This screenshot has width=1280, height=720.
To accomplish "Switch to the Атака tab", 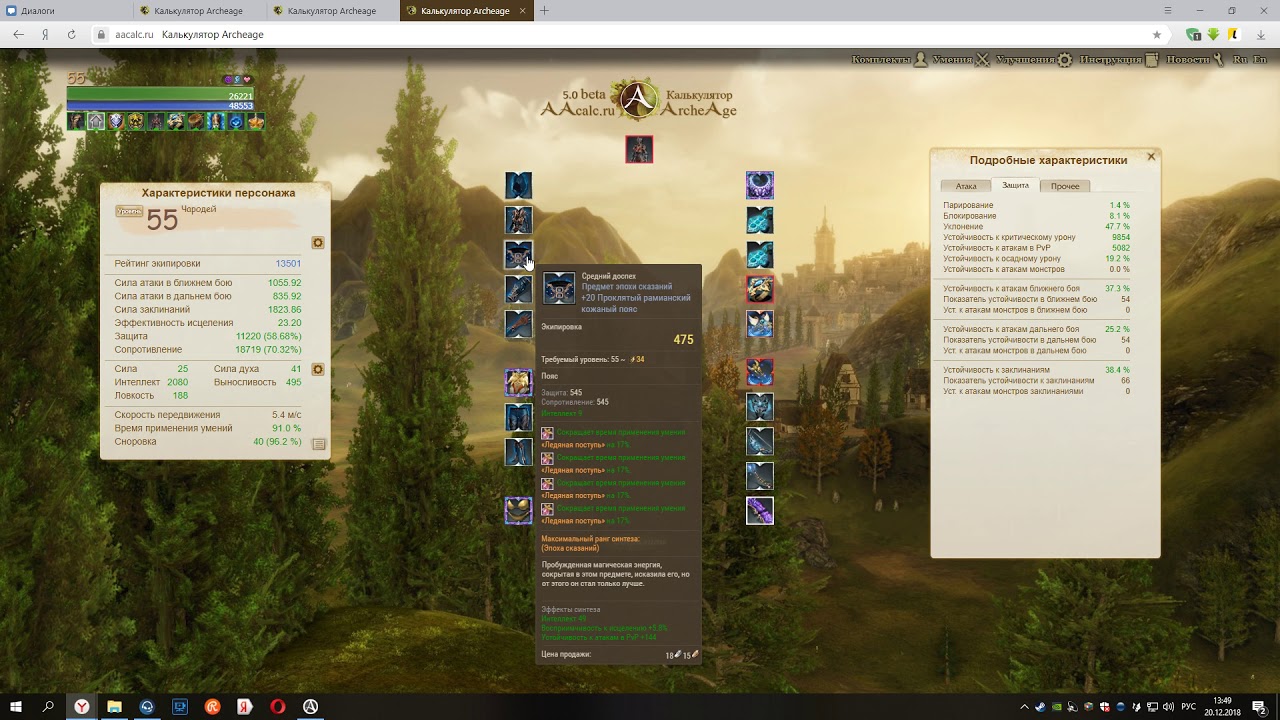I will click(x=966, y=186).
